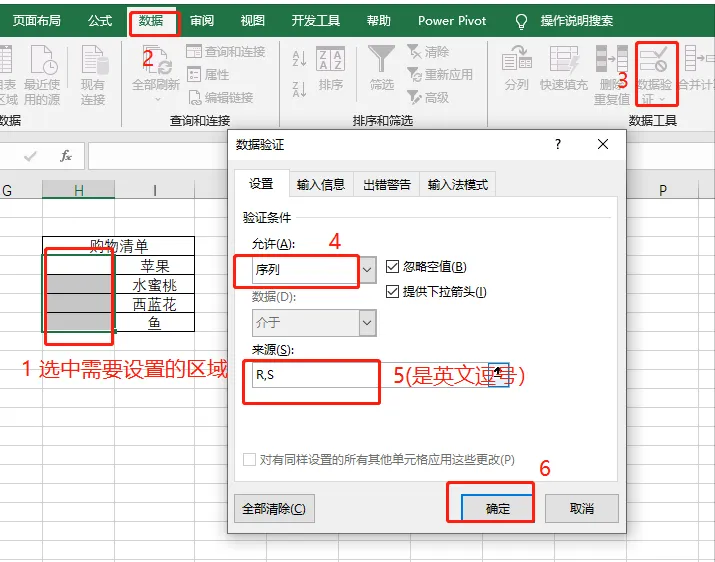Click the cell containing 苹果
This screenshot has width=715, height=562.
coord(155,265)
